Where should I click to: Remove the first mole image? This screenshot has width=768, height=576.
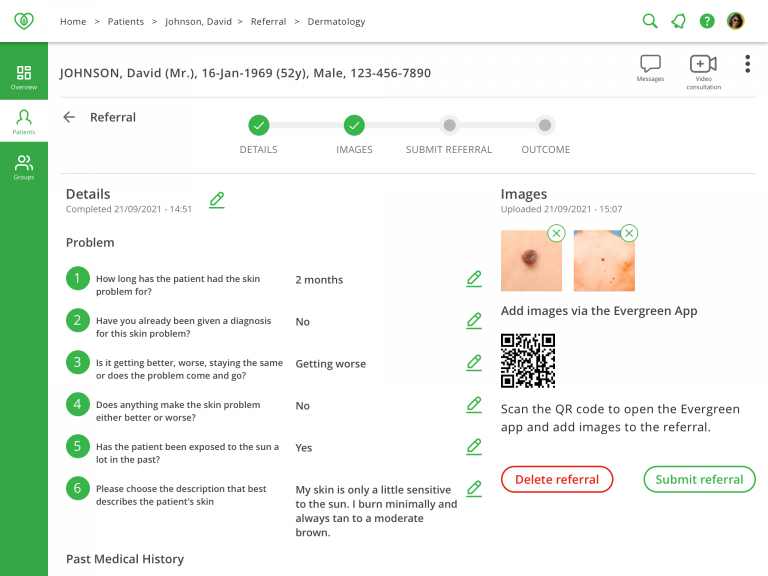(x=557, y=233)
